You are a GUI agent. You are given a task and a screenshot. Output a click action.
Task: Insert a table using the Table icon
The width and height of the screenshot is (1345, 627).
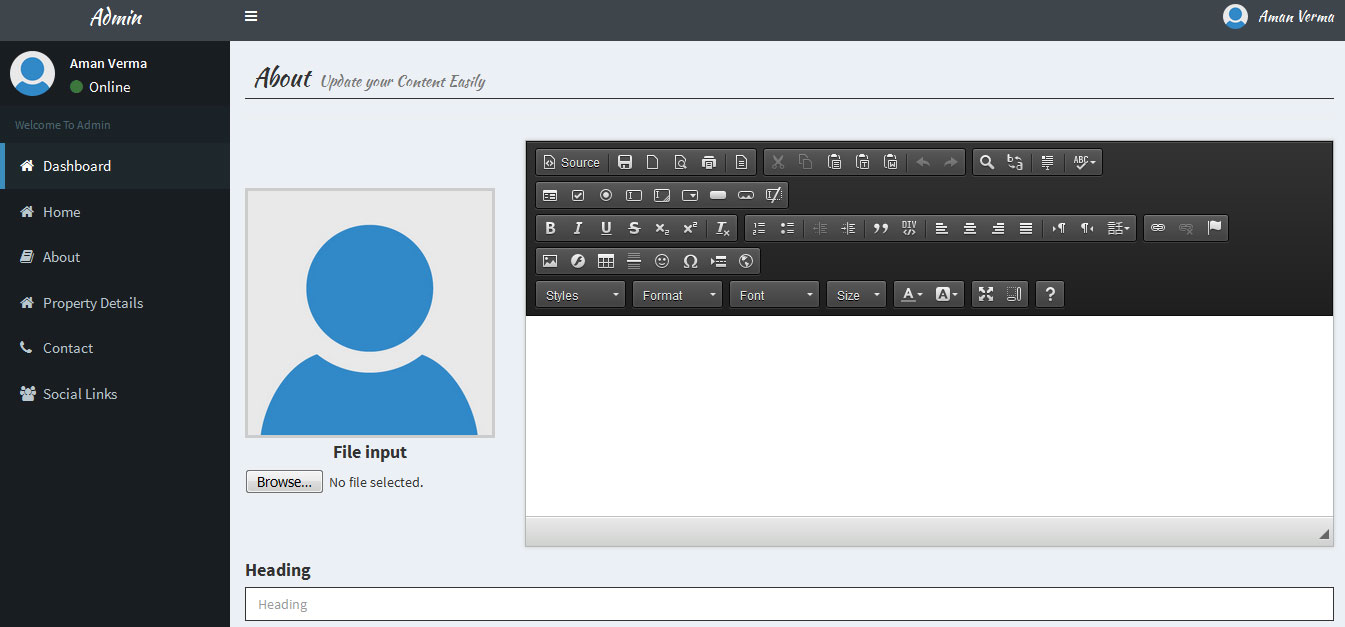coord(606,261)
